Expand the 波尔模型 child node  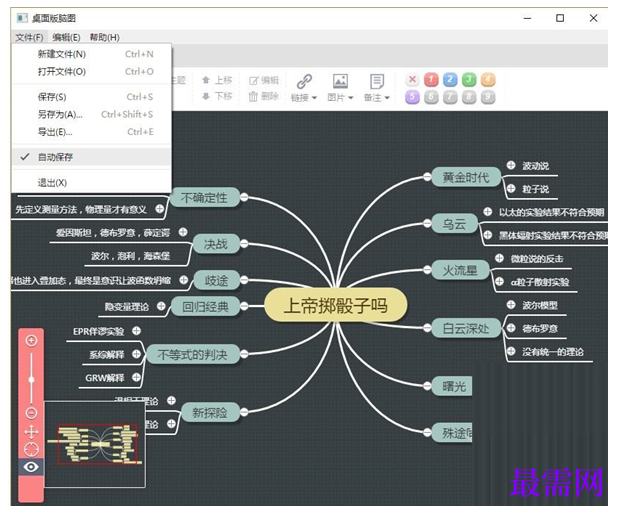click(511, 305)
